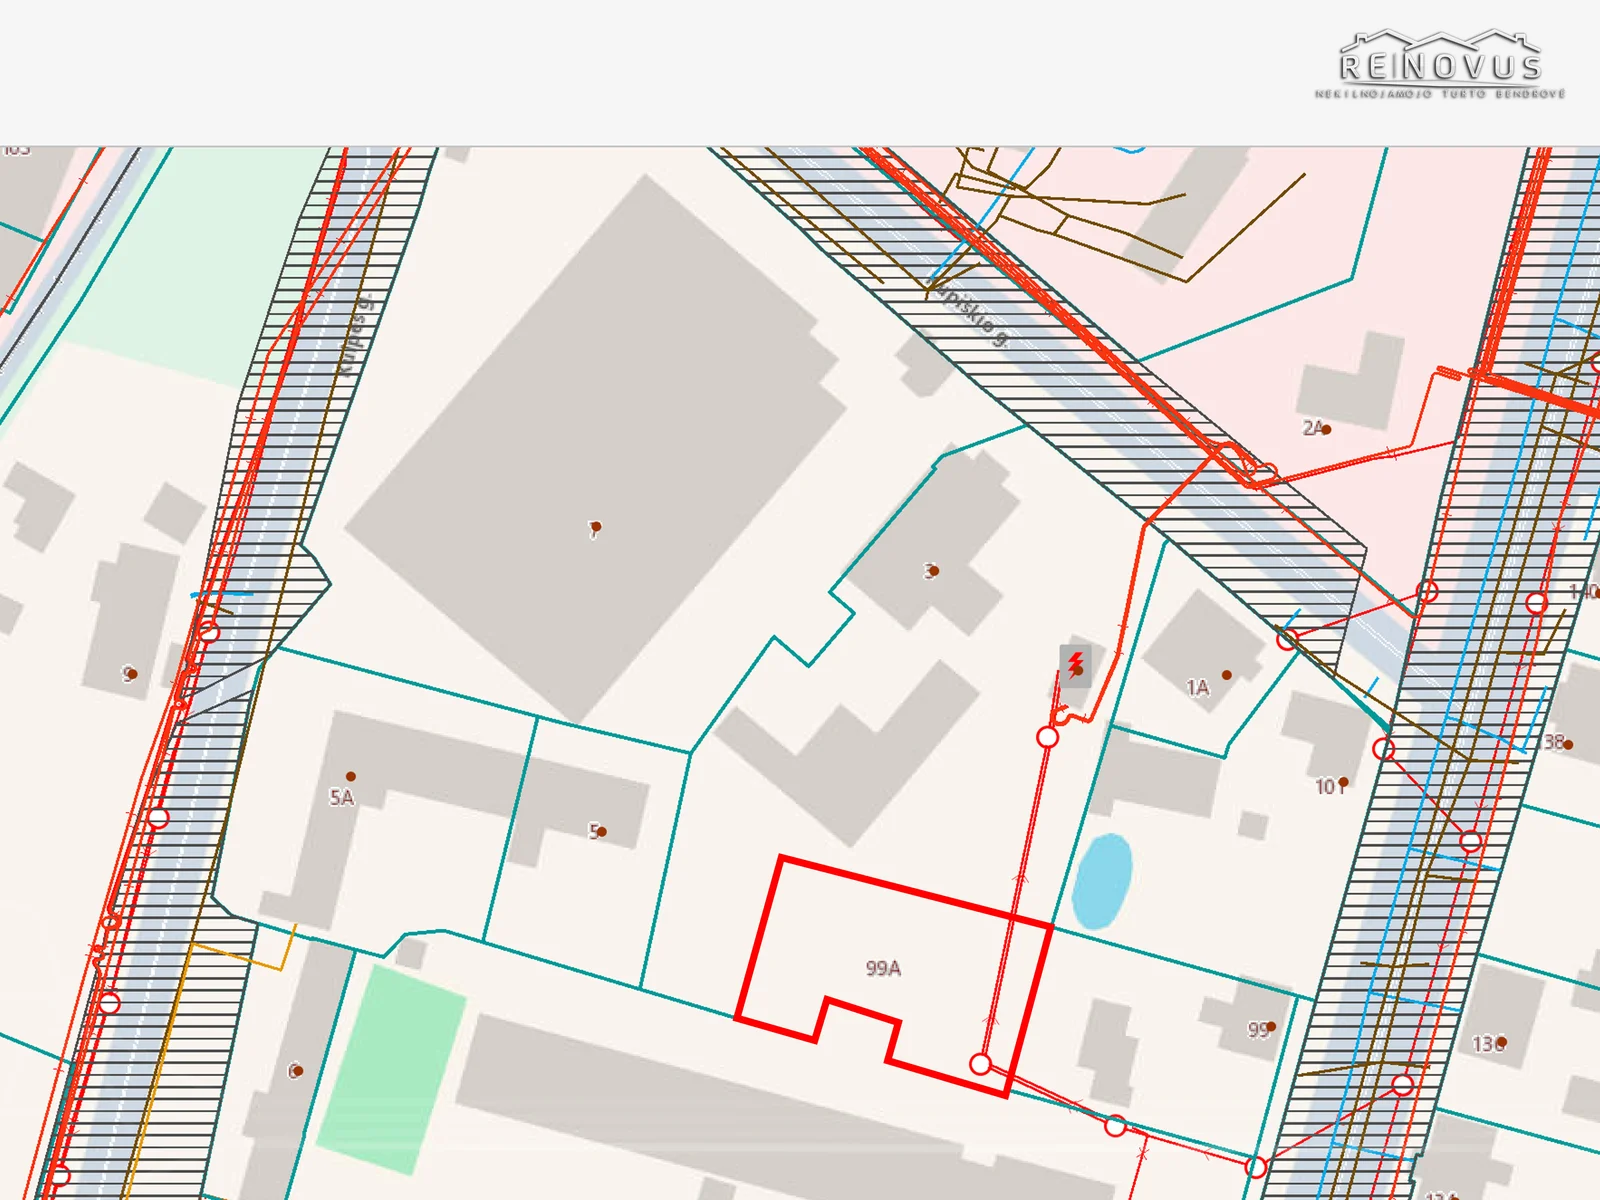The height and width of the screenshot is (1200, 1600).
Task: Click the address label 38
Action: 1553,742
